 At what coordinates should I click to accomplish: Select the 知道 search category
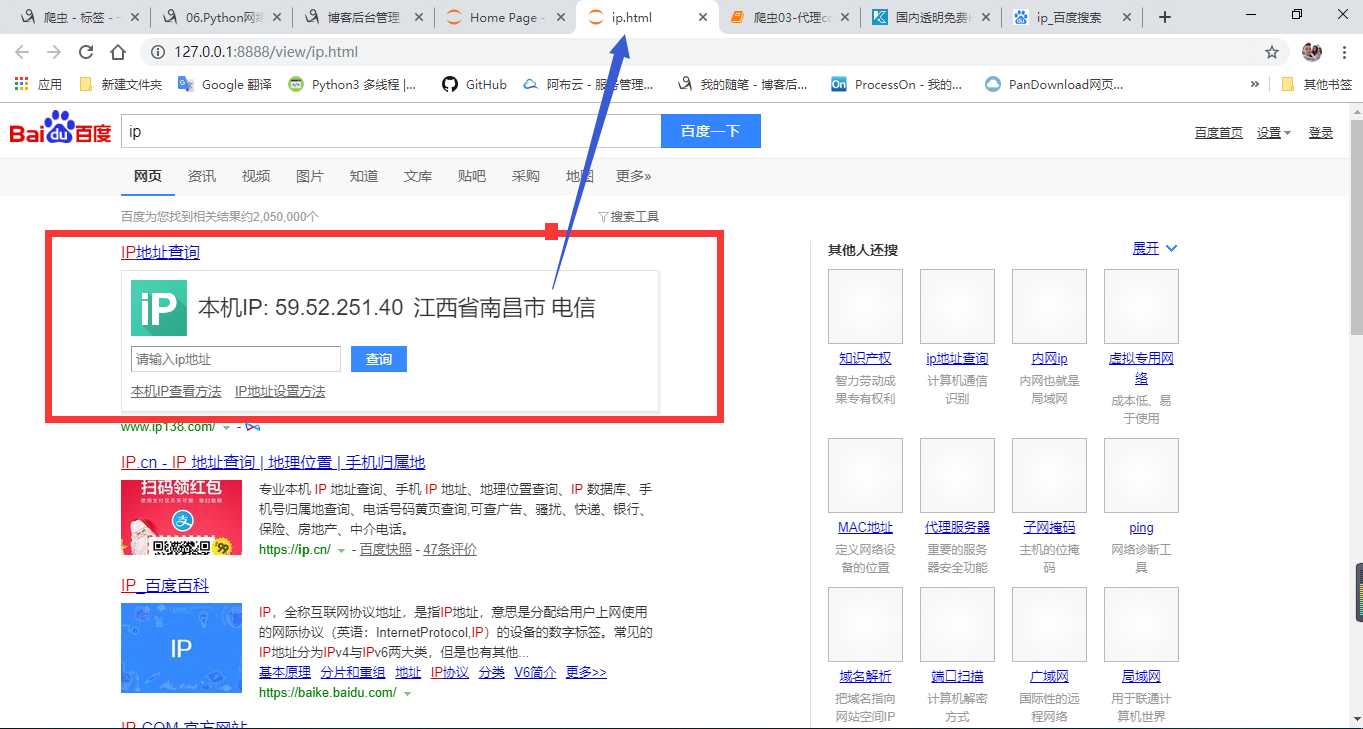pos(364,176)
